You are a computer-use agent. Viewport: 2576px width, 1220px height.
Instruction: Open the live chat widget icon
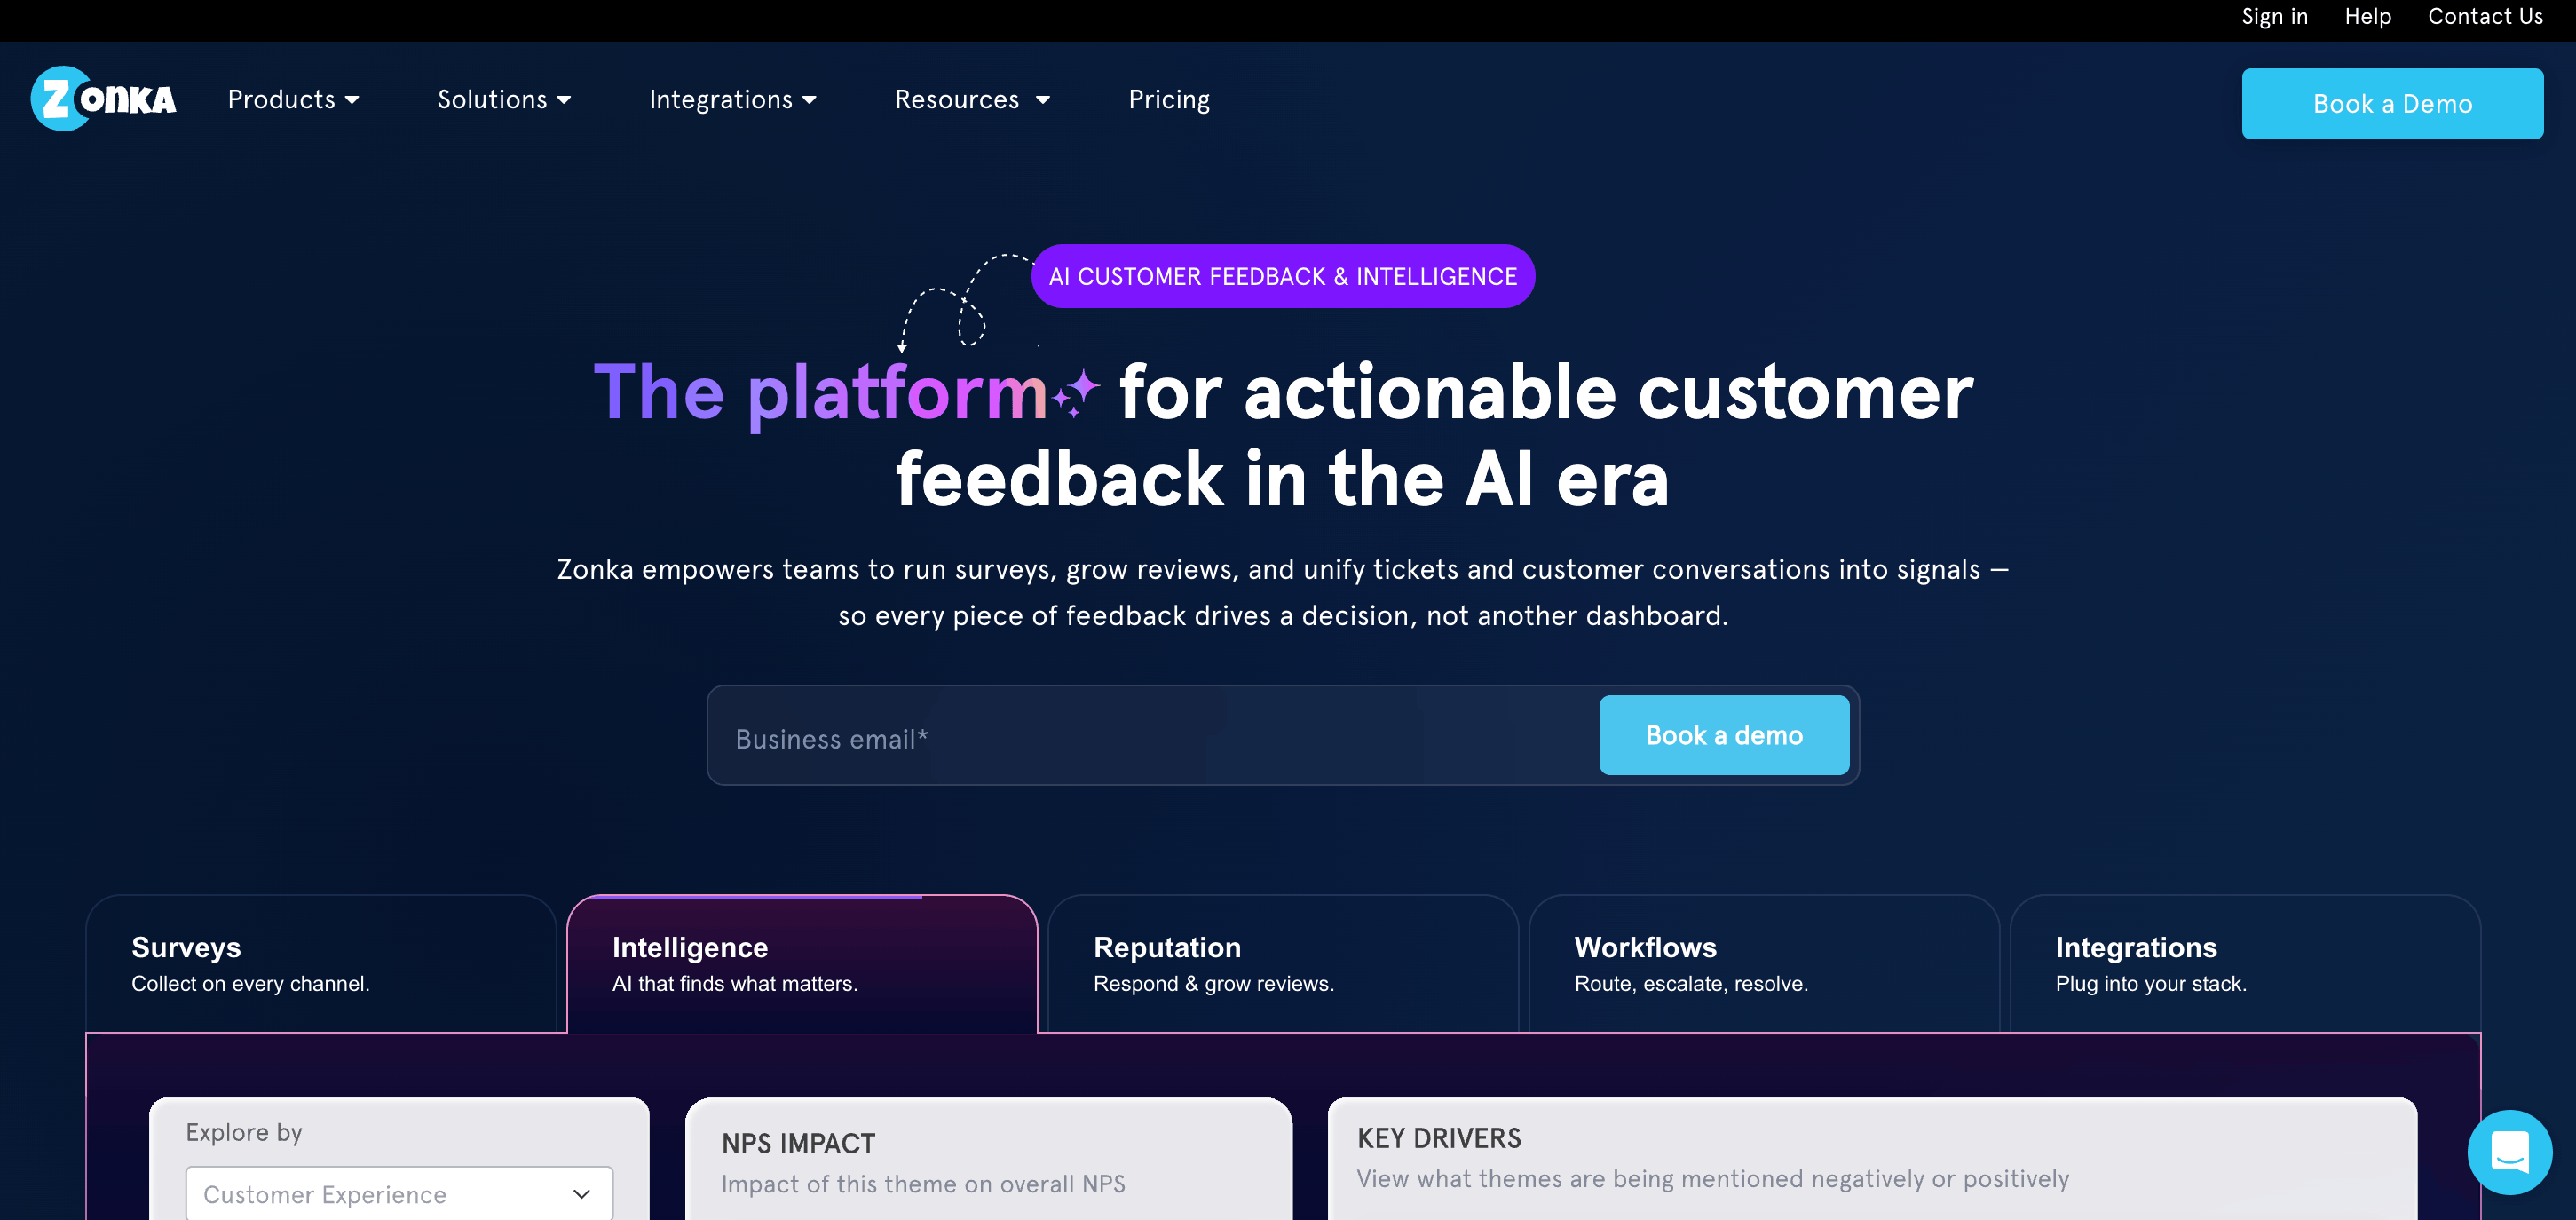click(2509, 1152)
